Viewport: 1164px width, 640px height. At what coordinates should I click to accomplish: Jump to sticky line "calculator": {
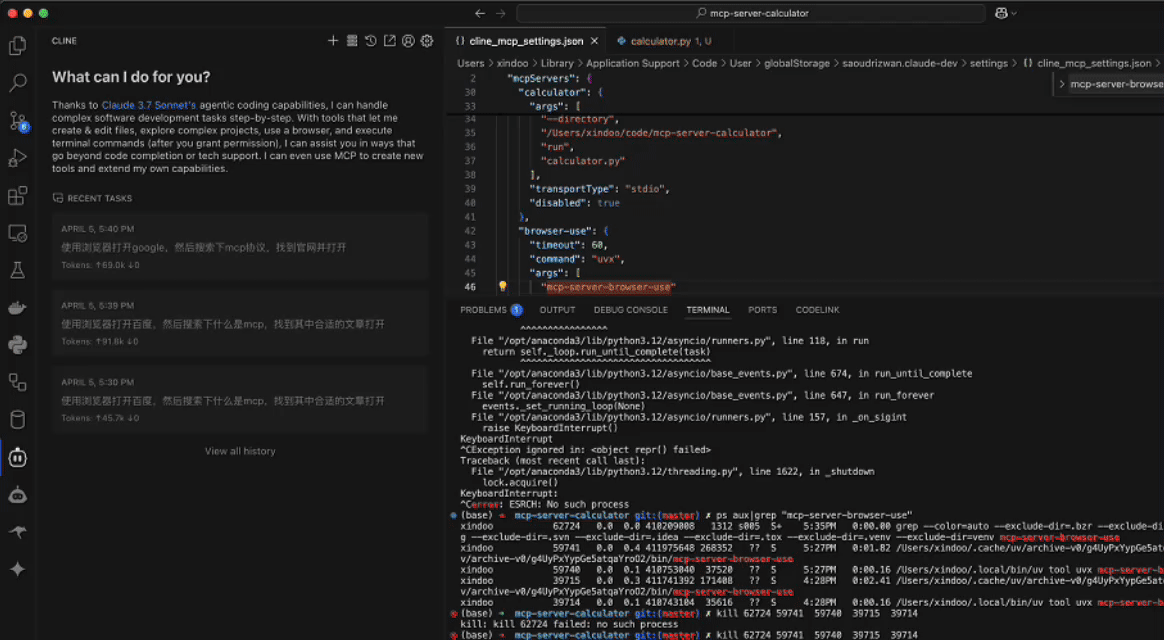(x=560, y=93)
